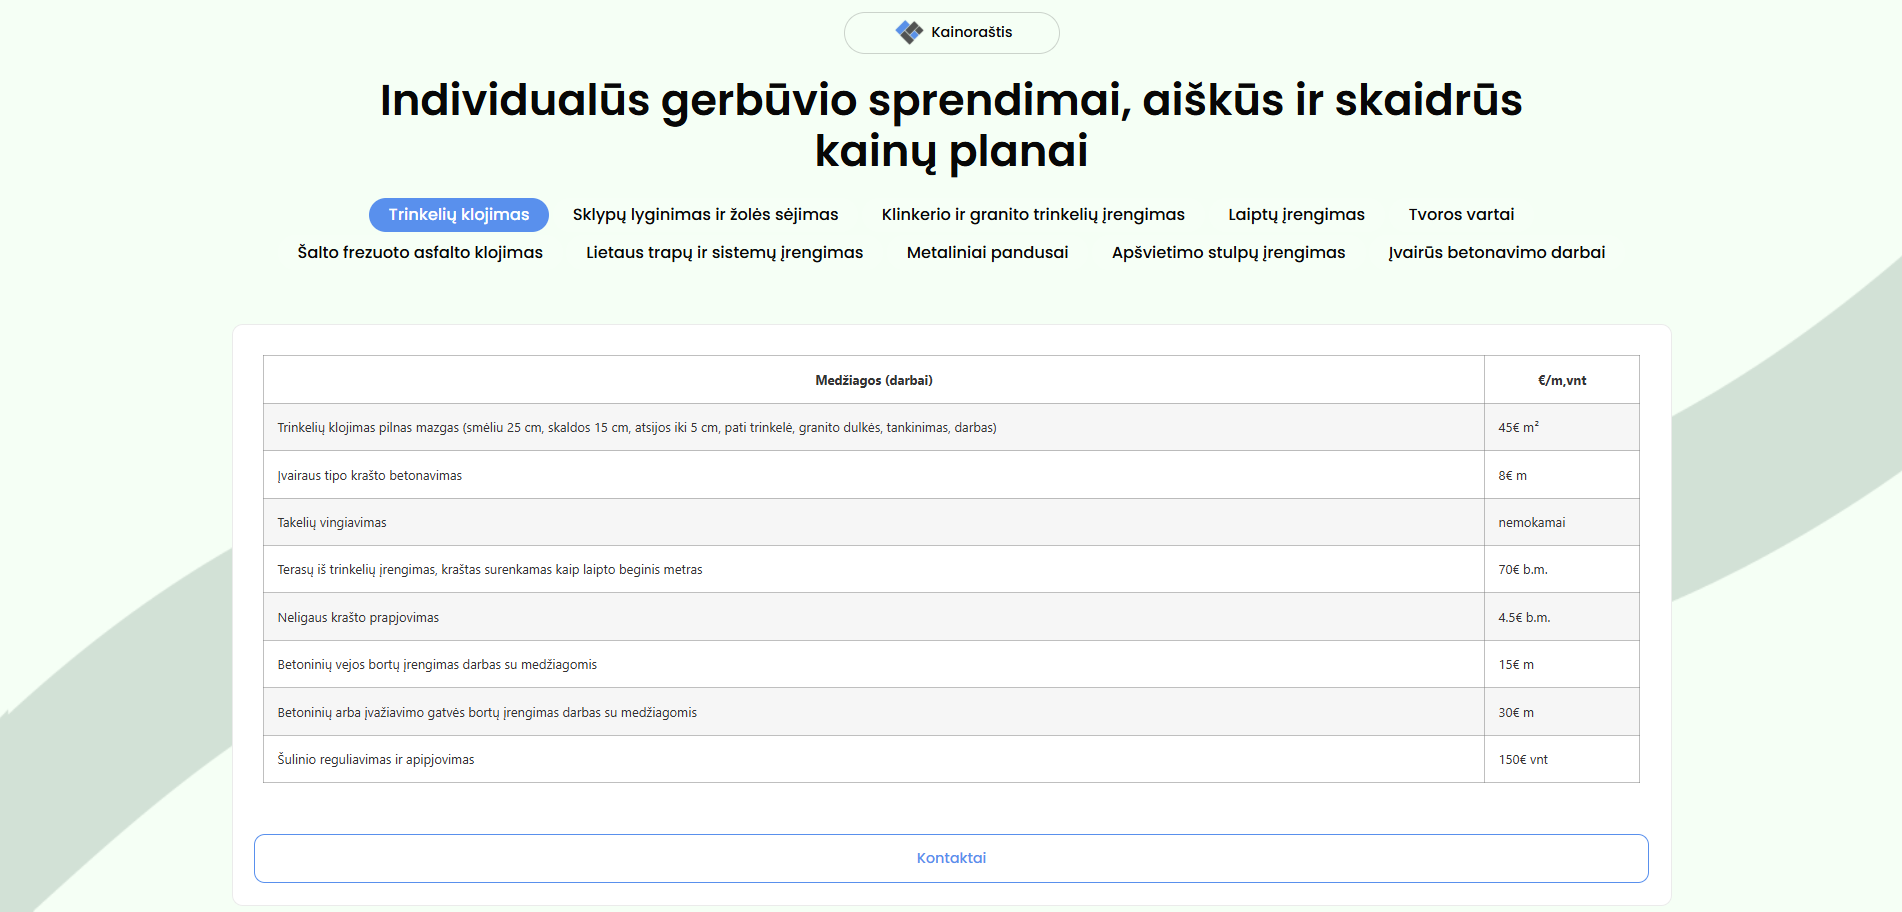Open Sklypų lyginimas ir žolės sėjimas tab
The image size is (1902, 912).
coord(705,215)
